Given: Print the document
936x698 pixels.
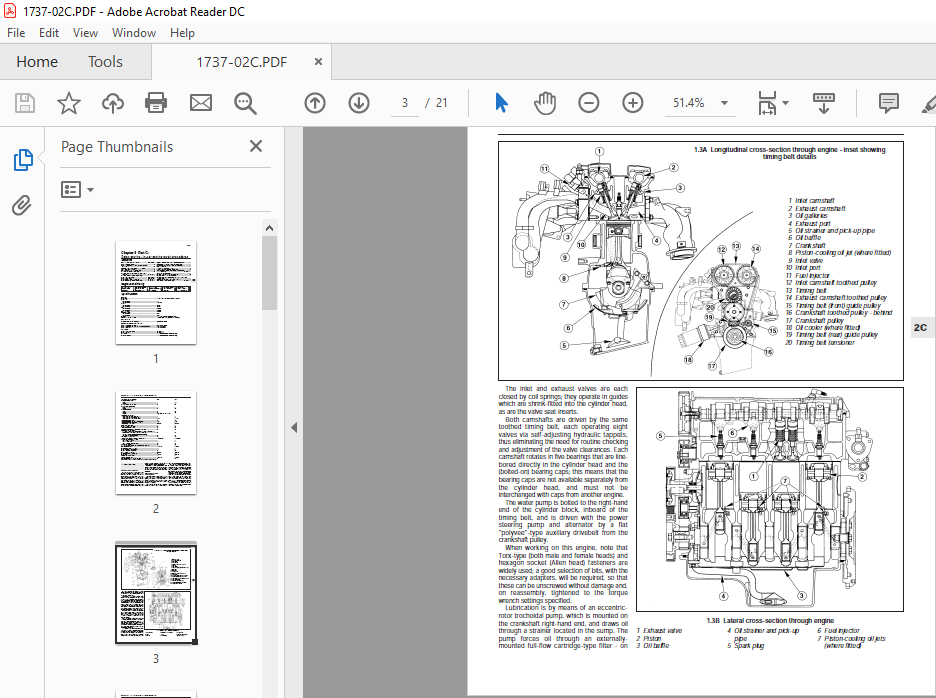Looking at the screenshot, I should (x=156, y=103).
